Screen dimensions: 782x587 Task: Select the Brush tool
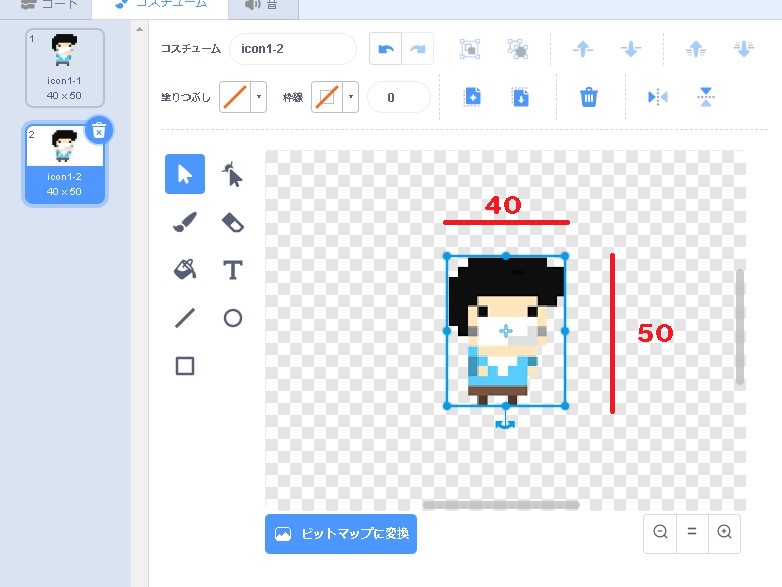click(x=185, y=222)
